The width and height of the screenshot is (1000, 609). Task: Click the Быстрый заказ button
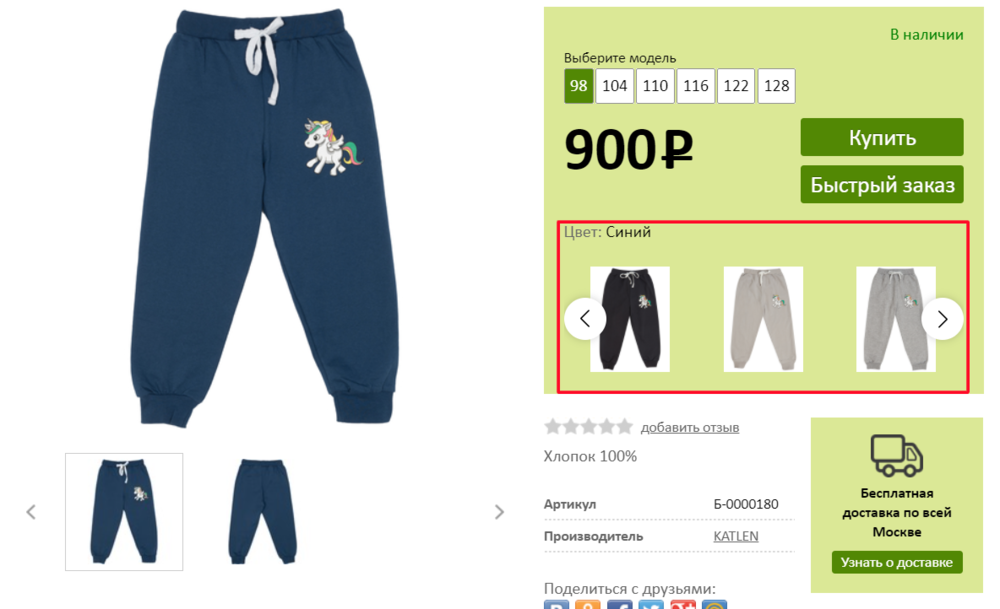point(882,185)
